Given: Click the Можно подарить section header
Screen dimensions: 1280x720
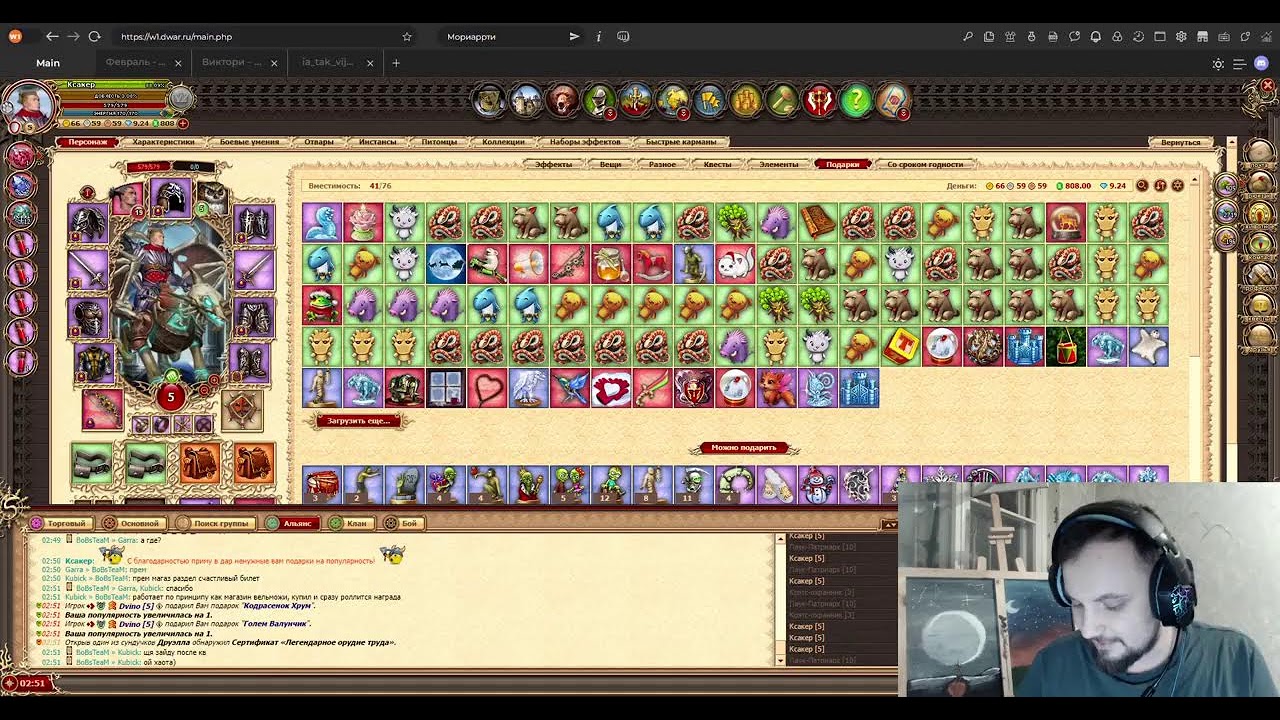Looking at the screenshot, I should coord(744,448).
